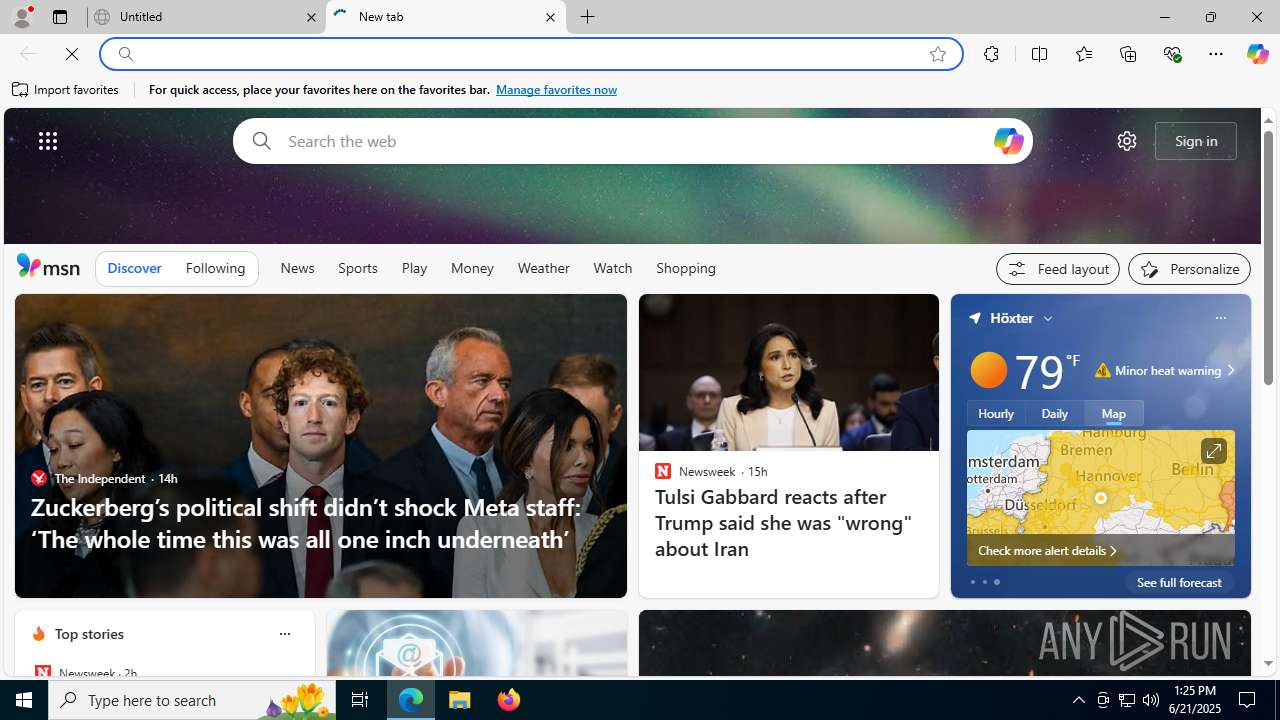Open a new tab with plus button

pos(587,17)
